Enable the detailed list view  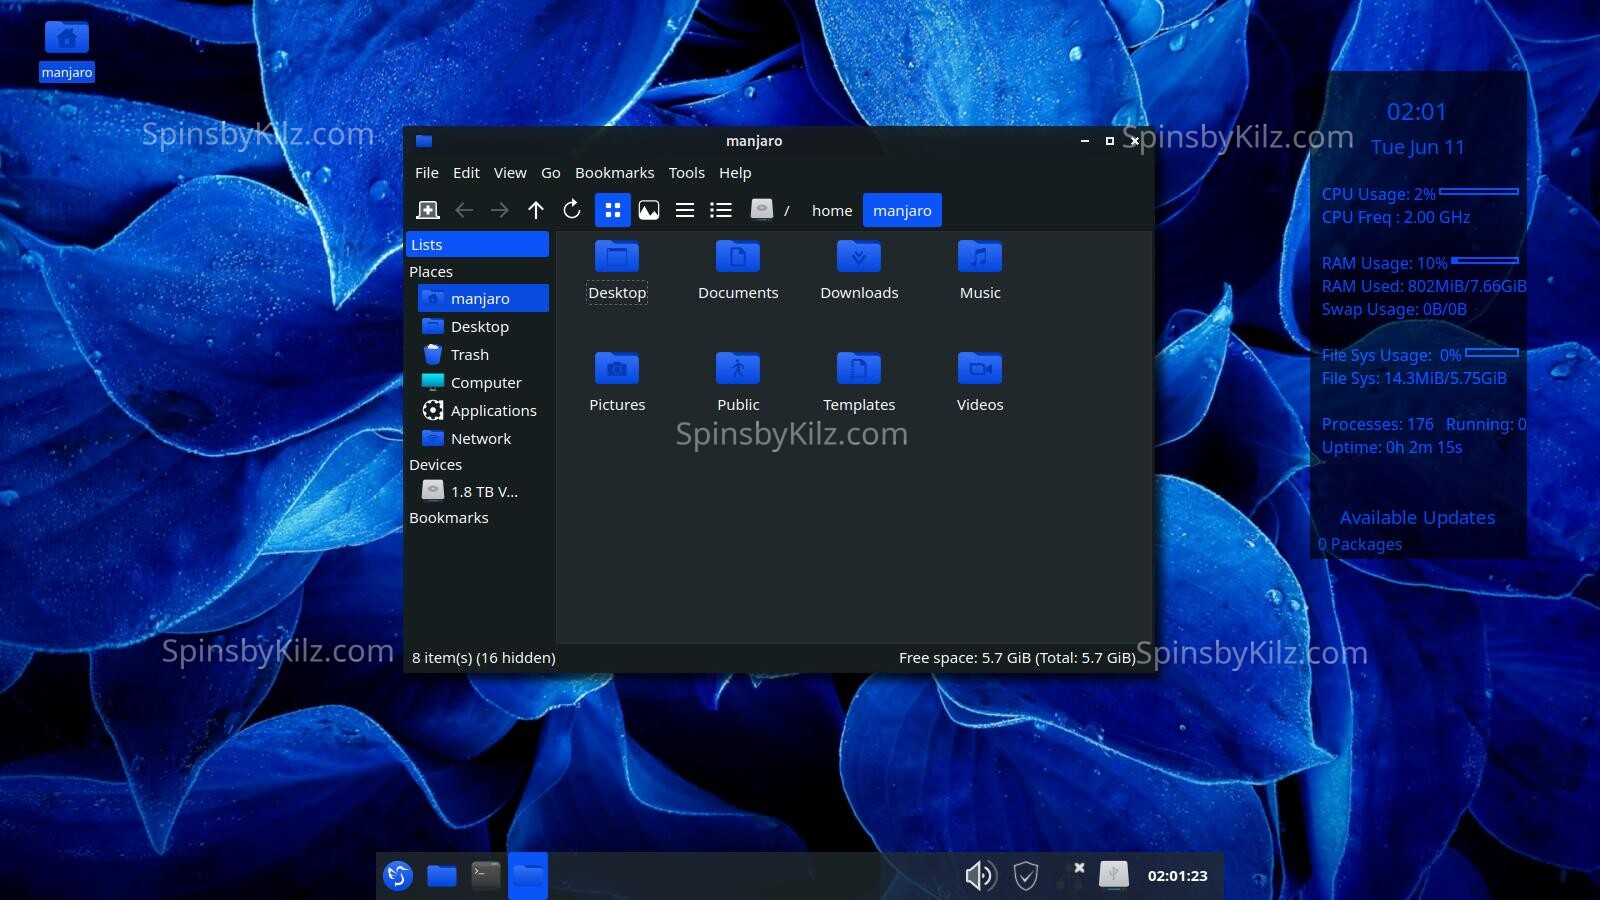pyautogui.click(x=721, y=210)
